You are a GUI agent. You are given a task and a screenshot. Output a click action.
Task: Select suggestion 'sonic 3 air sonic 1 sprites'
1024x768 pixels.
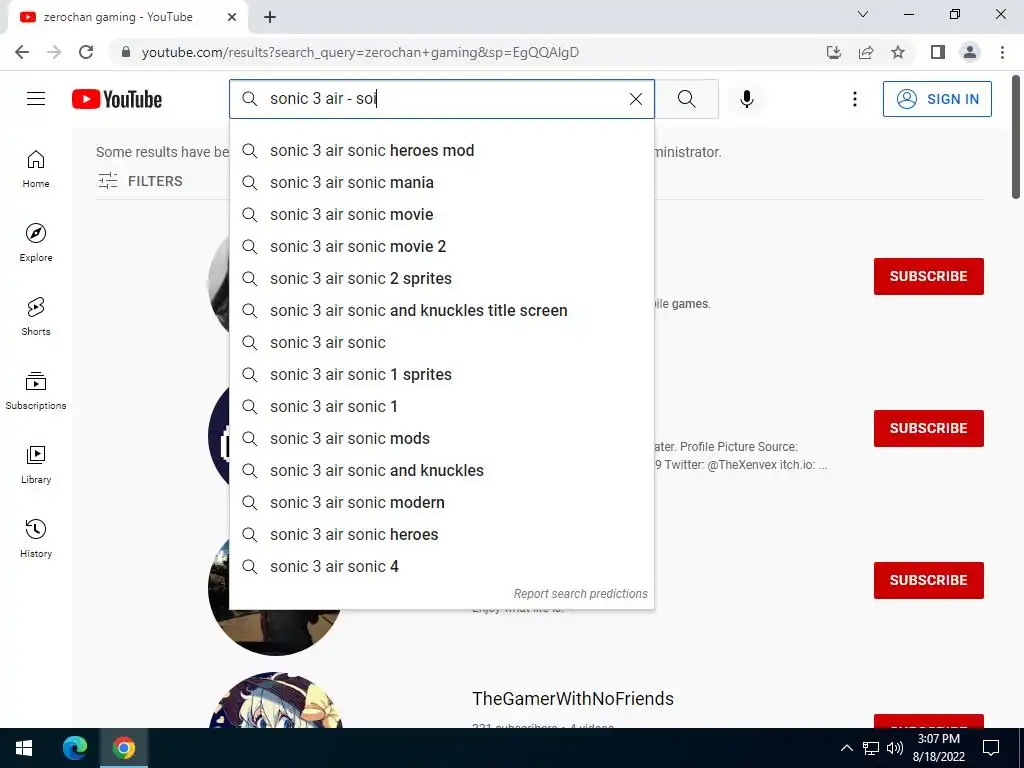(441, 374)
